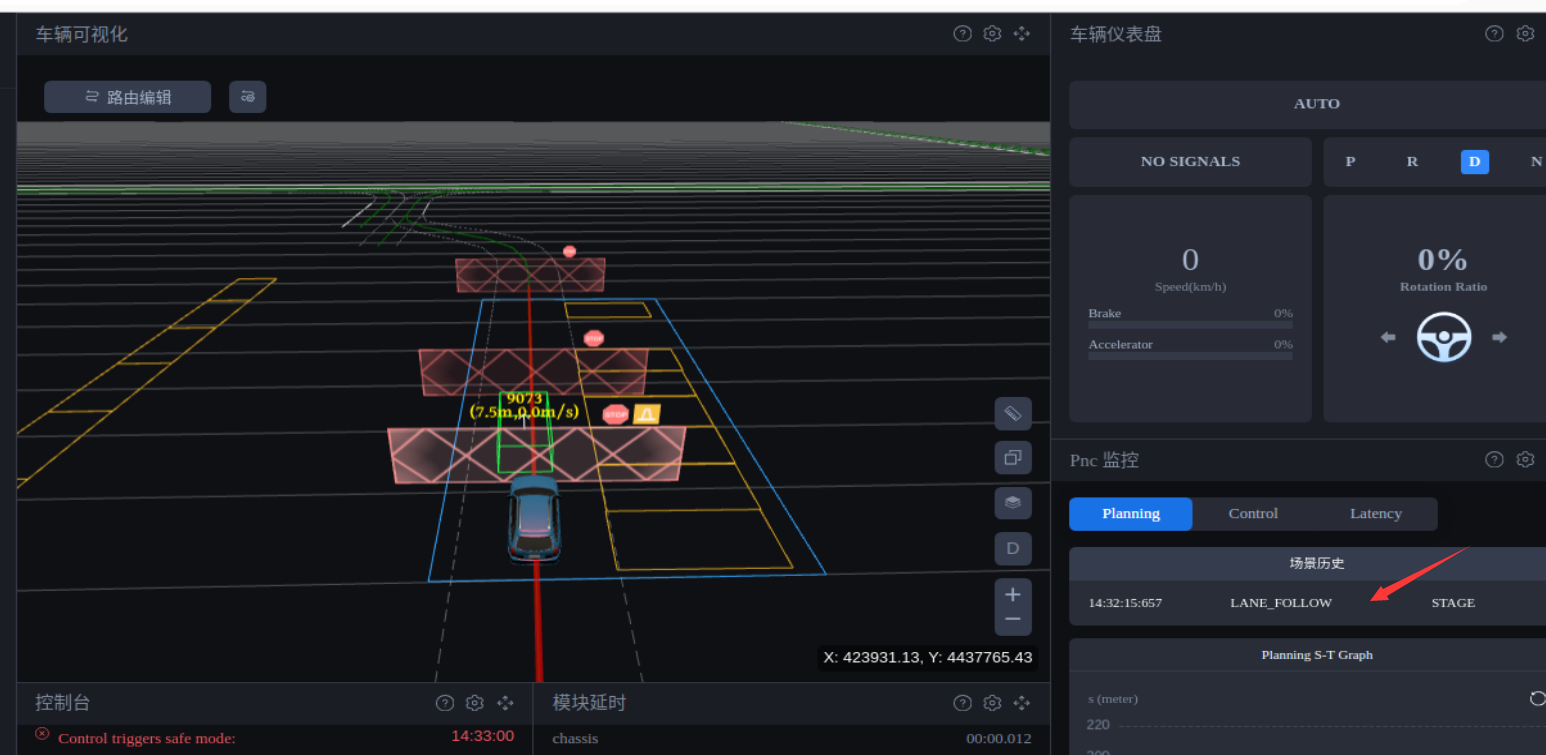Open help for the 车辆可视化 panel

tap(962, 34)
